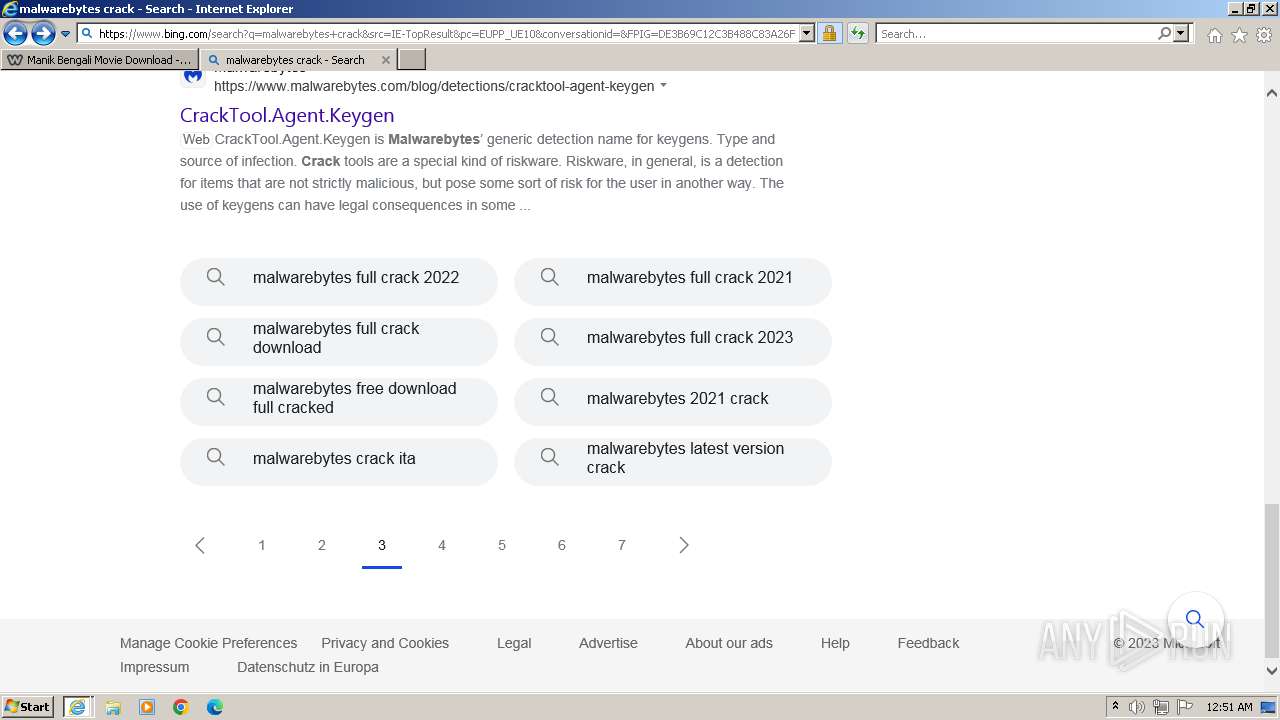
Task: Refresh the page using the refresh icon
Action: (x=857, y=34)
